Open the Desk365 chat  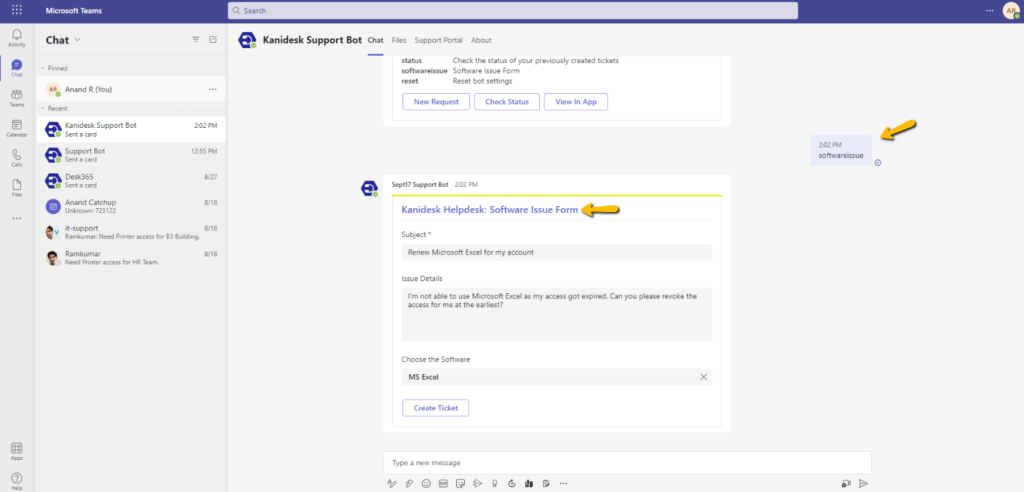pyautogui.click(x=131, y=180)
